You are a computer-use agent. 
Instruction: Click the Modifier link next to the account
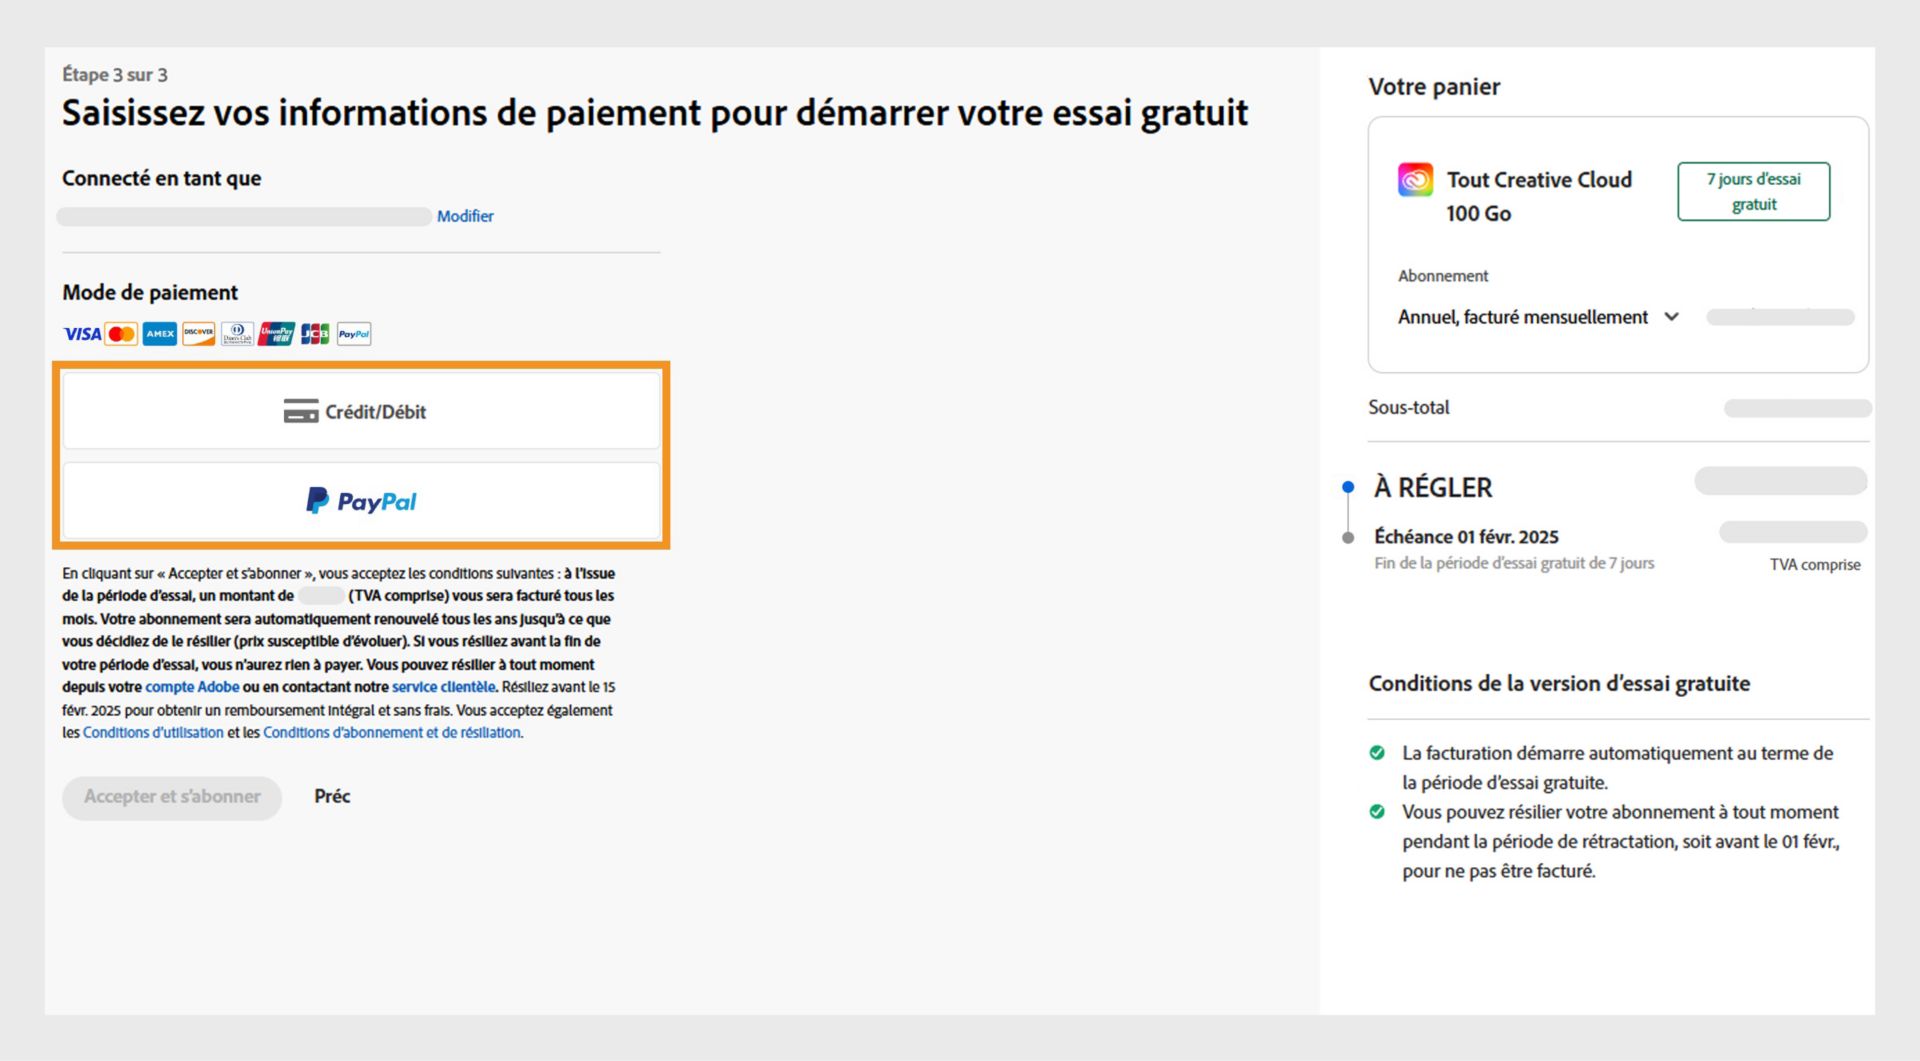click(465, 216)
